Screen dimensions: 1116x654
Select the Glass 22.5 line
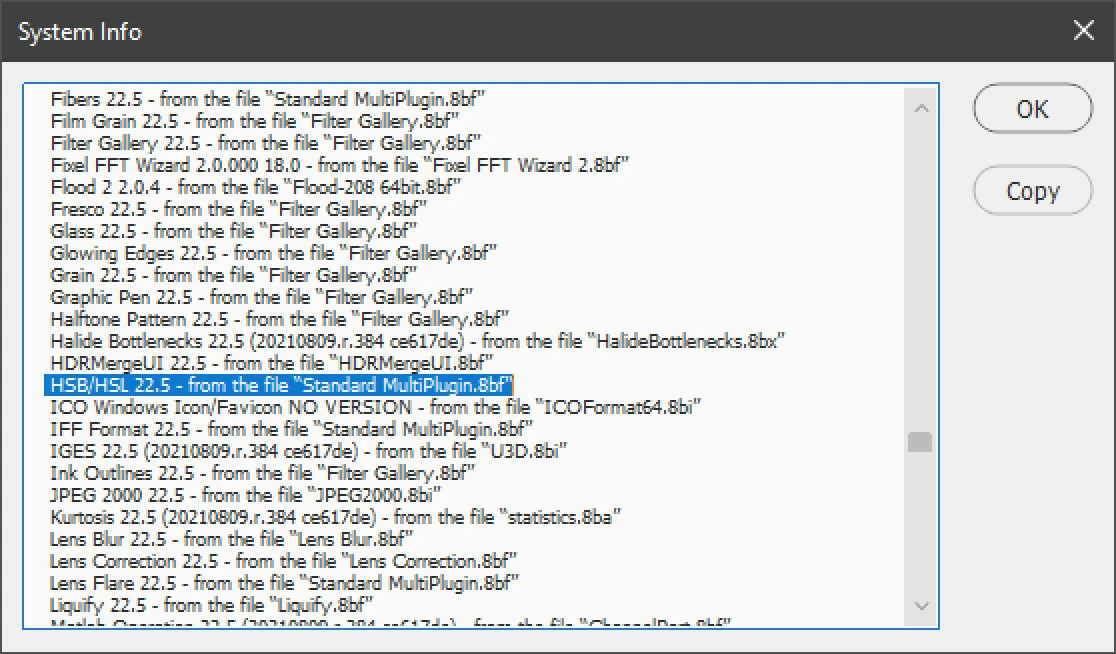233,231
